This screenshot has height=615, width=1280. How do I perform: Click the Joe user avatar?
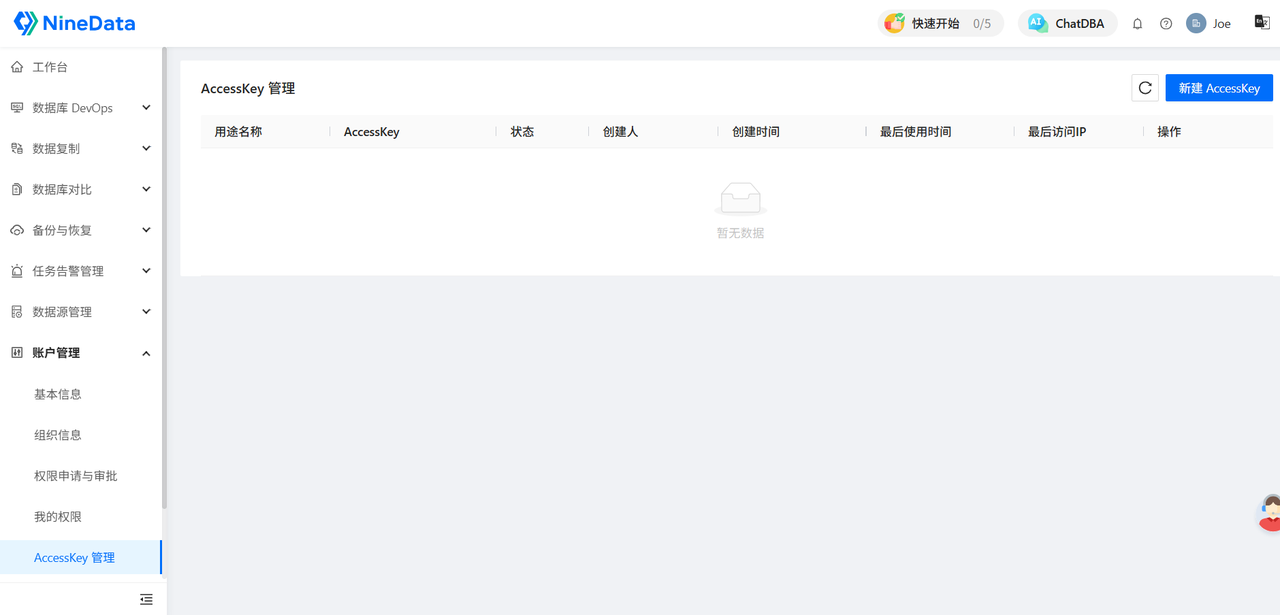[1196, 23]
